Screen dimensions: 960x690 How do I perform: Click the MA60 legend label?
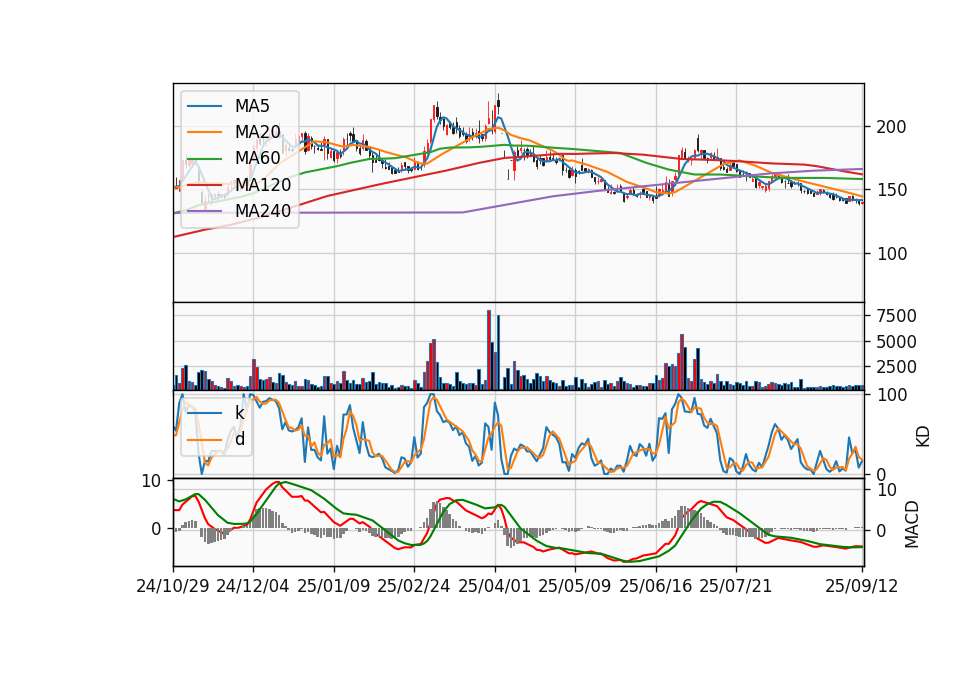pyautogui.click(x=257, y=158)
